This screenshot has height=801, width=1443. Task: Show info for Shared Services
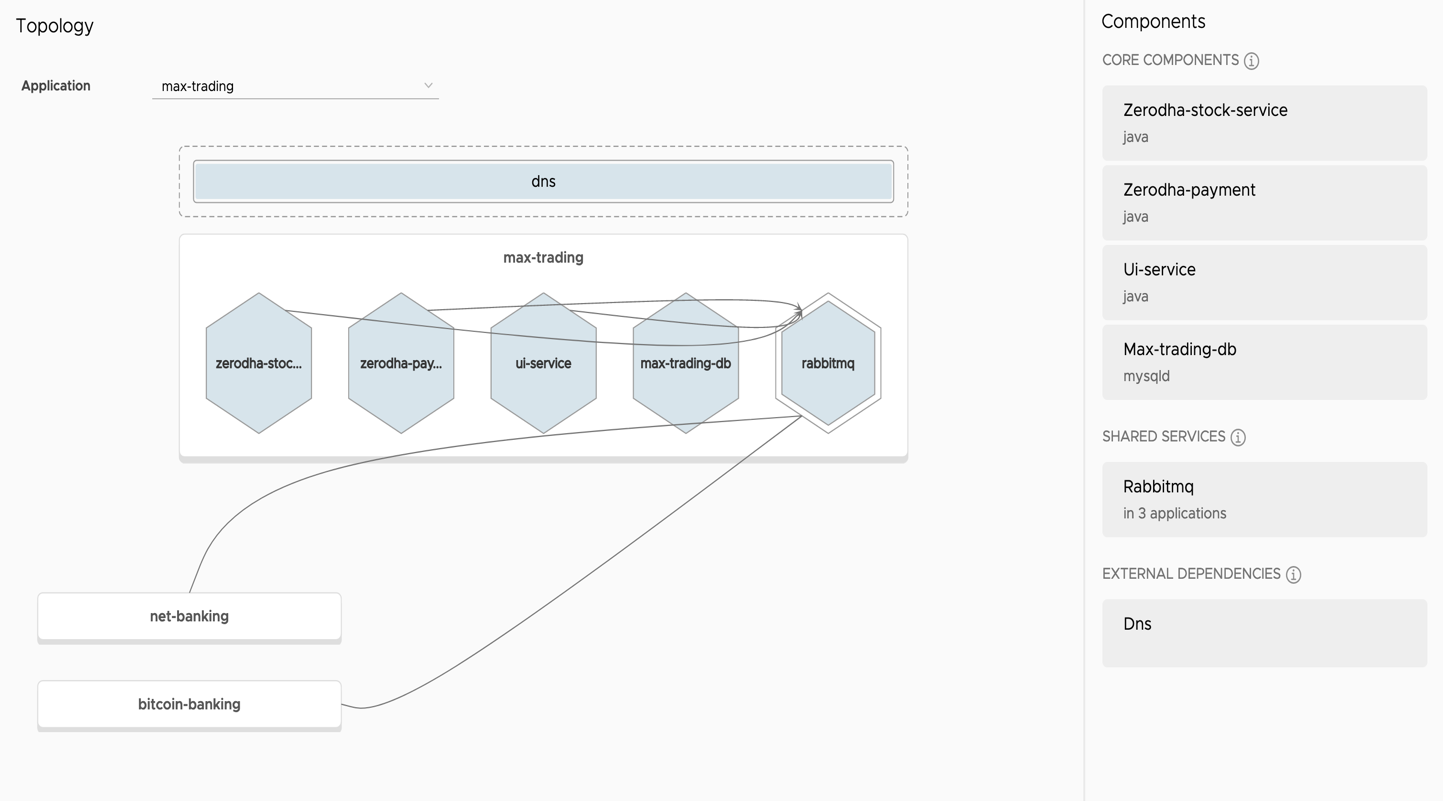(1238, 437)
